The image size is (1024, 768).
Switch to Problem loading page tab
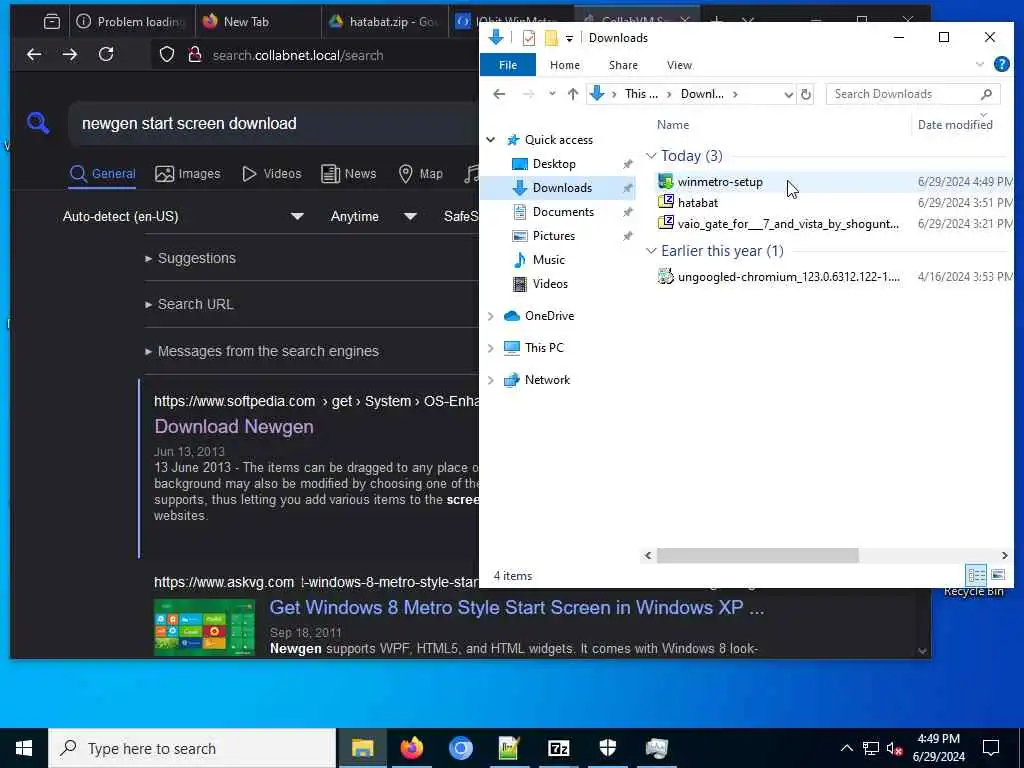(133, 22)
